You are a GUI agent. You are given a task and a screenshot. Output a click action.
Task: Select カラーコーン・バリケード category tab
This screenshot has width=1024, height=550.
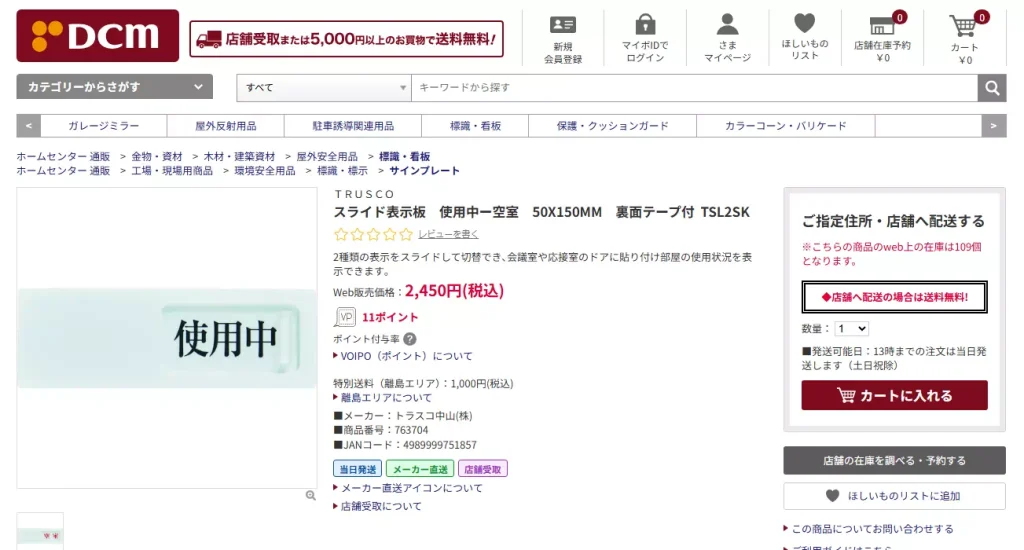785,126
